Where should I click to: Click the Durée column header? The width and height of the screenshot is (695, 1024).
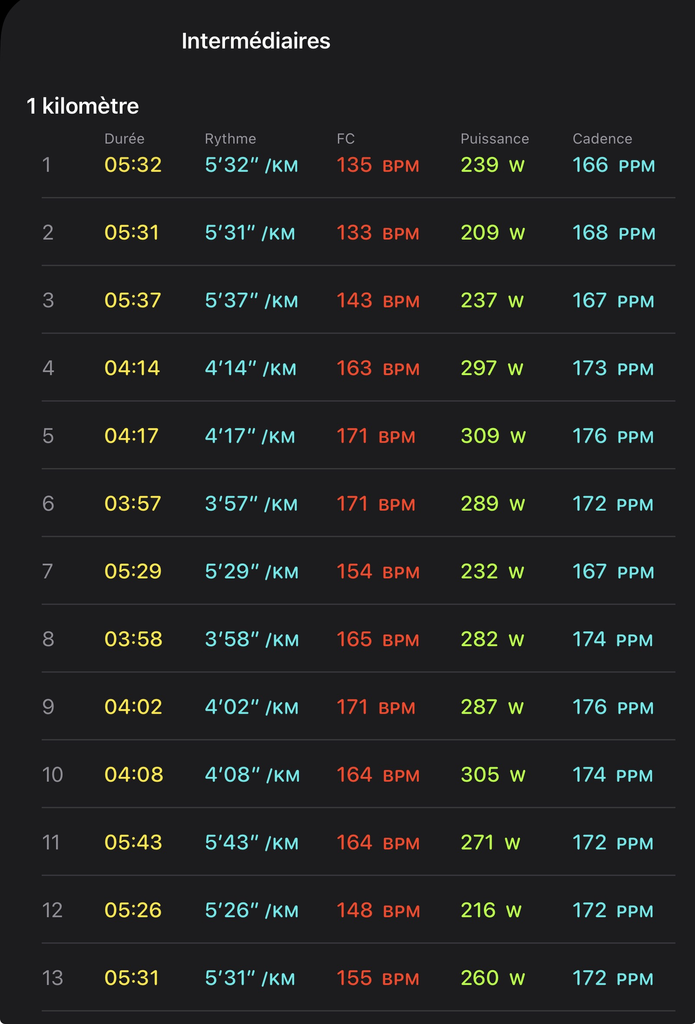pyautogui.click(x=124, y=138)
